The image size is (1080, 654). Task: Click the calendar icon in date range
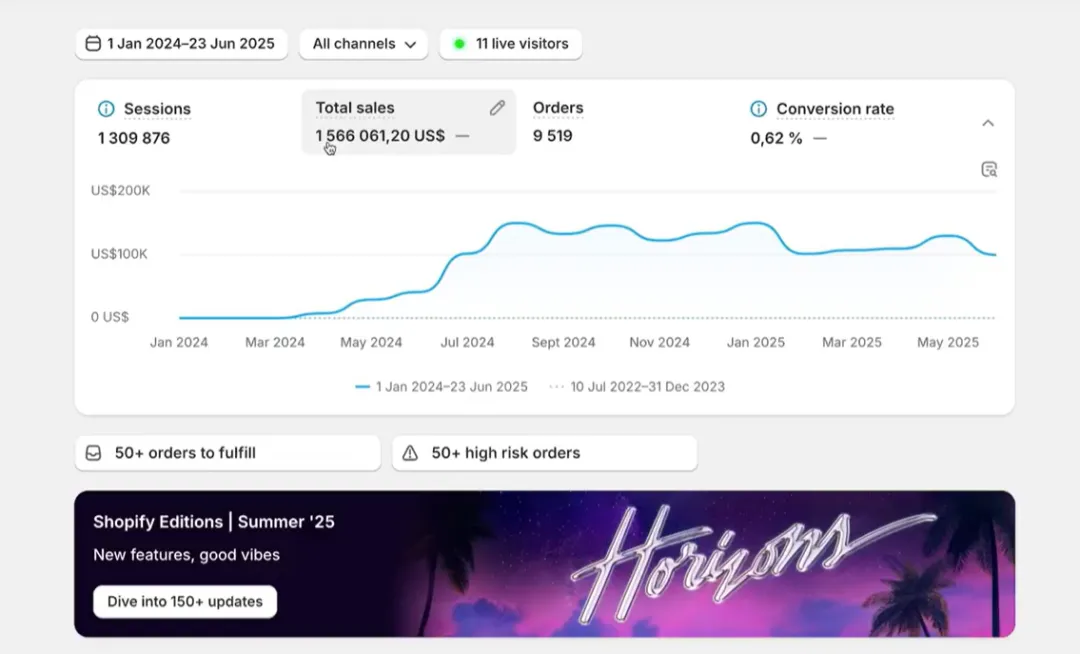(x=93, y=44)
